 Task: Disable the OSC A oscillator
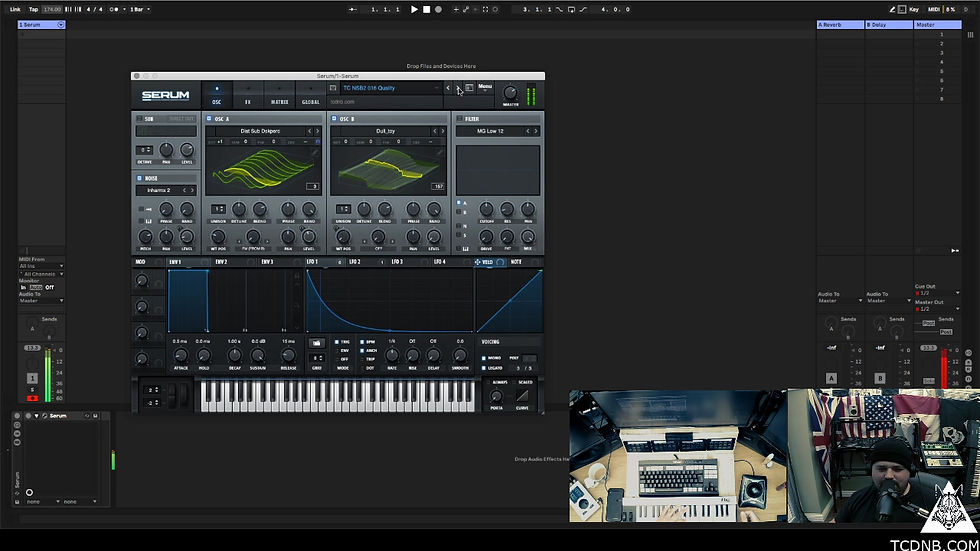coord(209,119)
